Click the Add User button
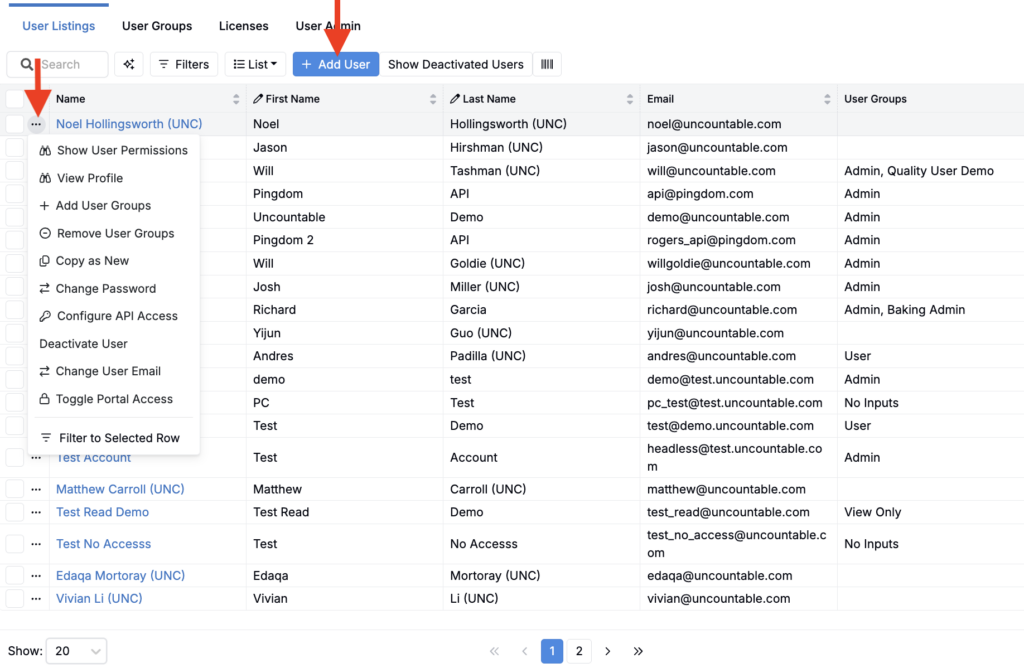Image resolution: width=1024 pixels, height=668 pixels. click(x=336, y=64)
